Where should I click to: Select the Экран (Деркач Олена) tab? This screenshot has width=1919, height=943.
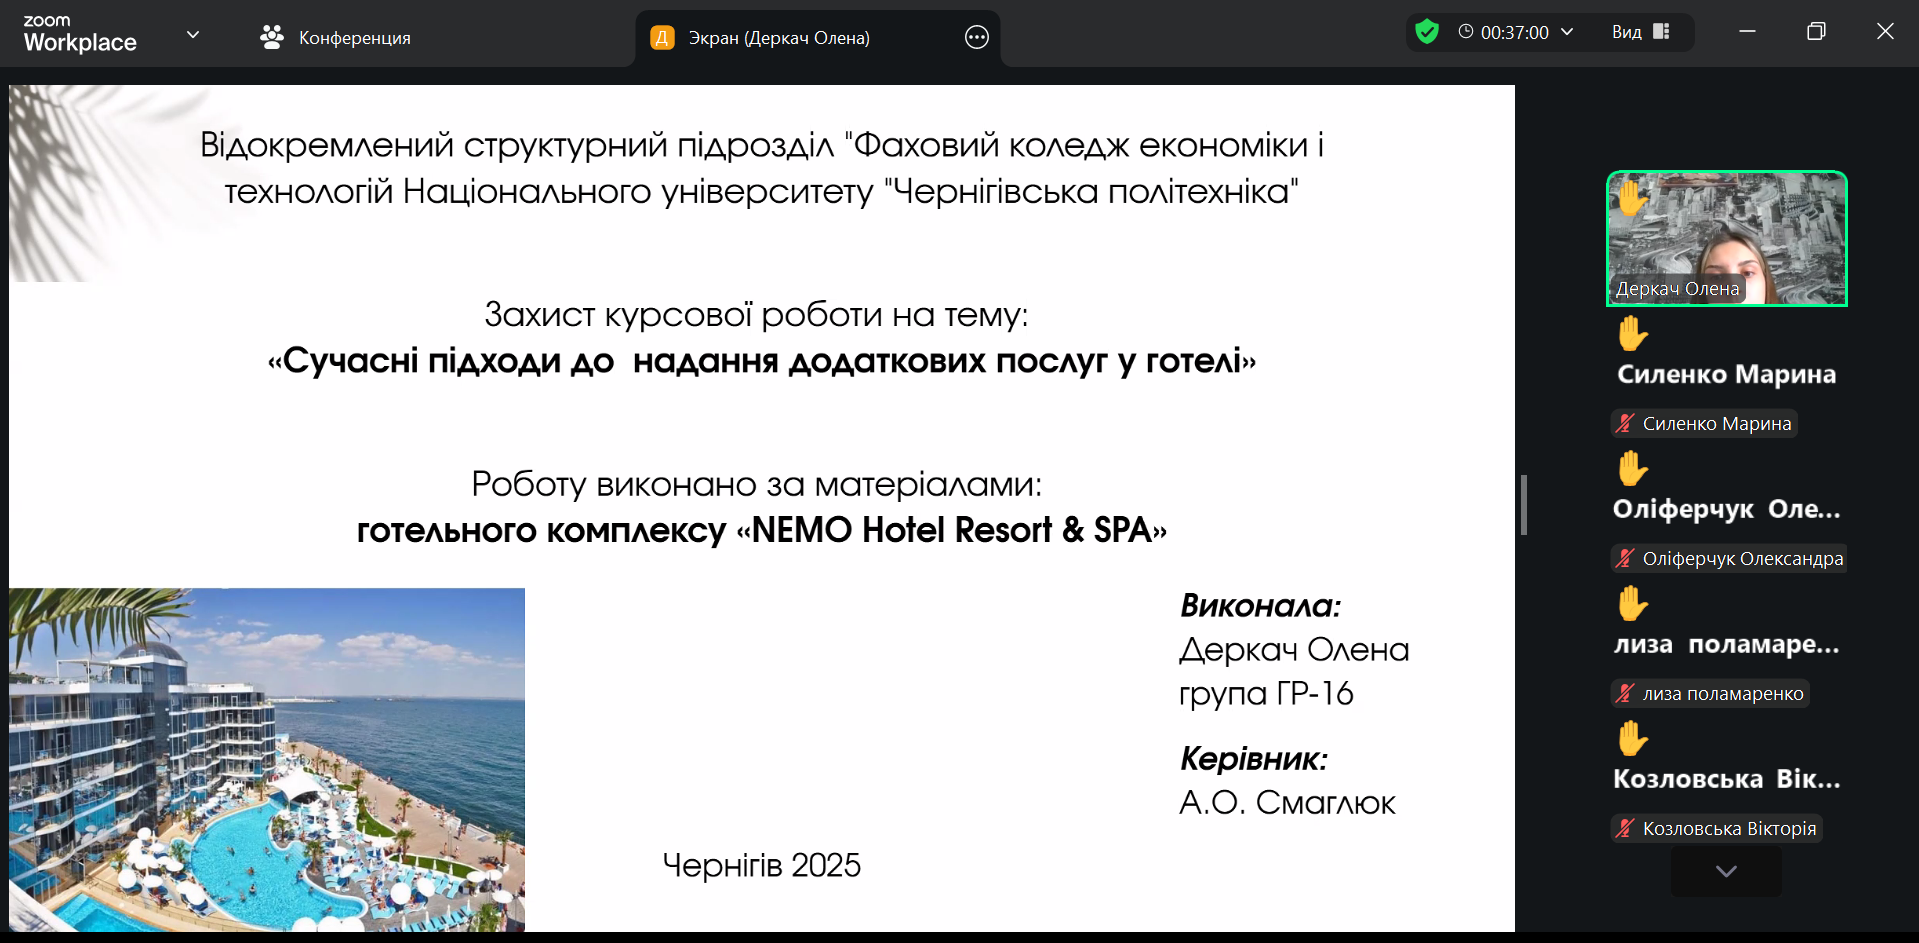(x=778, y=38)
